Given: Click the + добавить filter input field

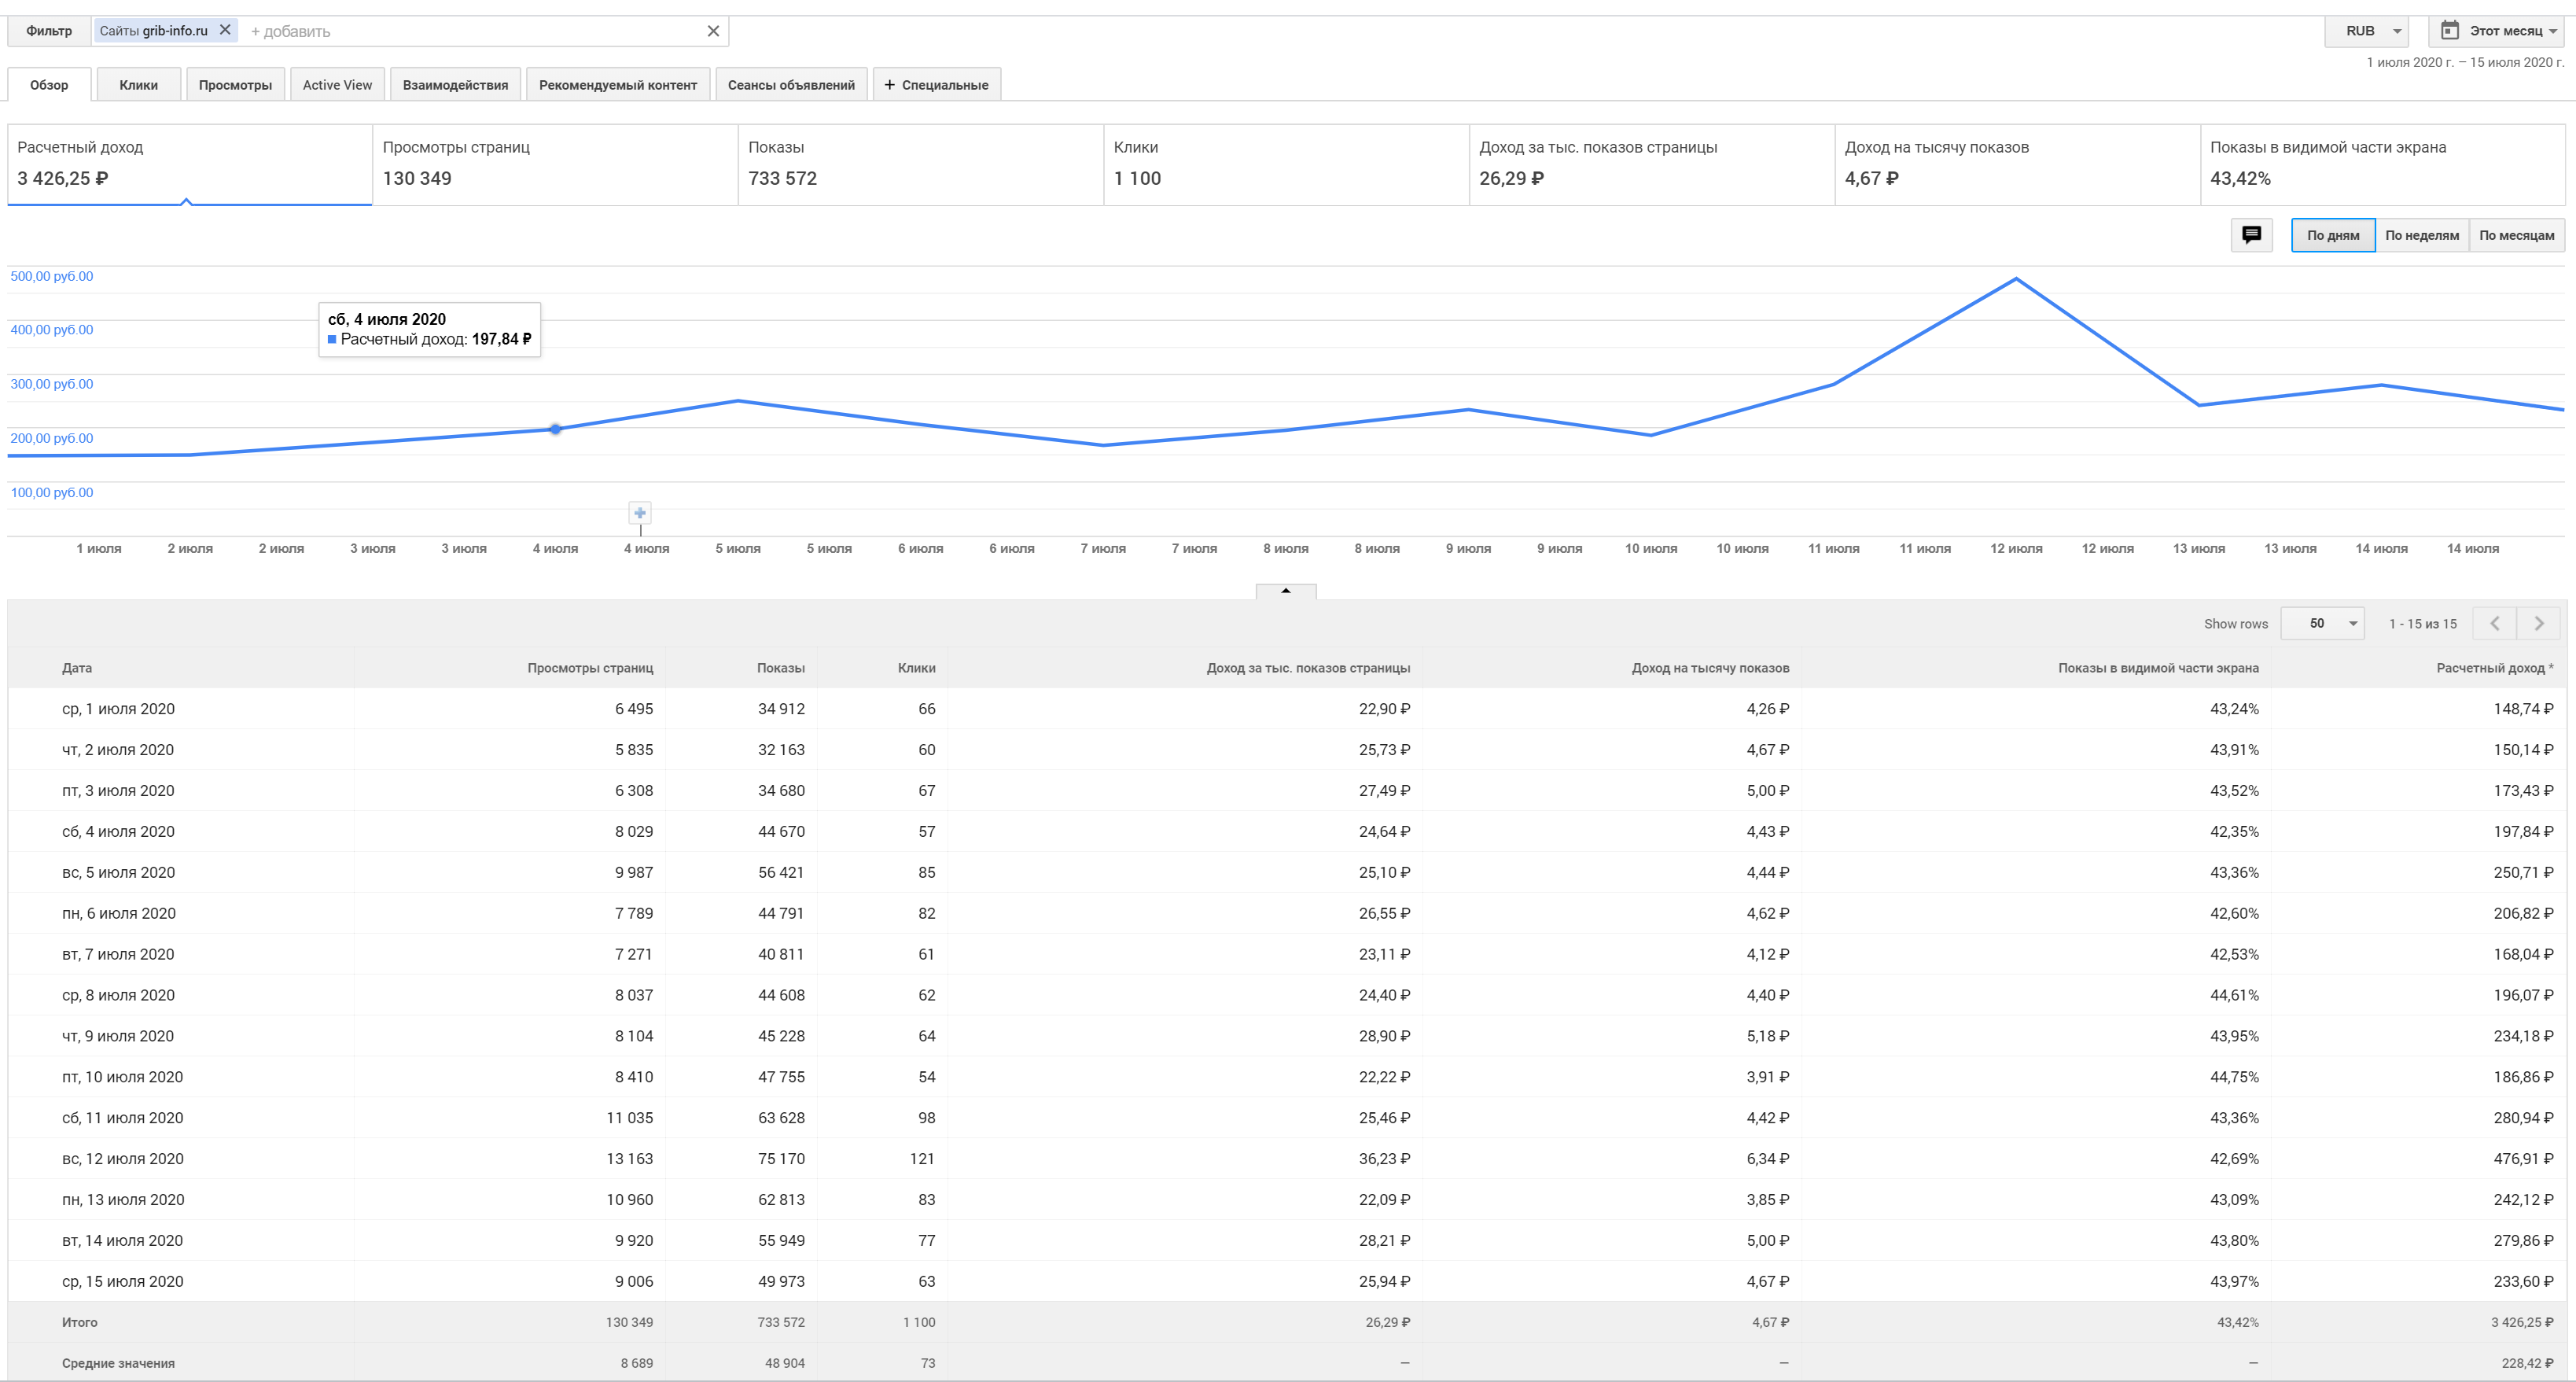Looking at the screenshot, I should pos(470,31).
